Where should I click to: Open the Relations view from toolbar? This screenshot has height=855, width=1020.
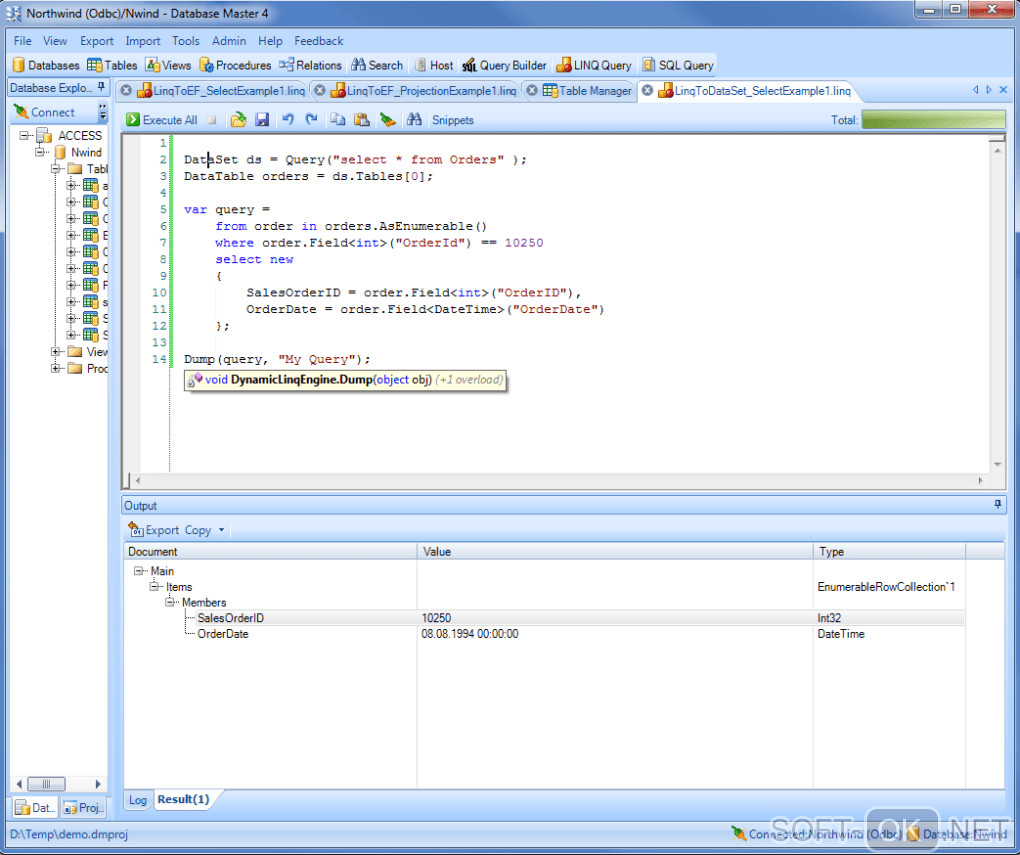[311, 65]
